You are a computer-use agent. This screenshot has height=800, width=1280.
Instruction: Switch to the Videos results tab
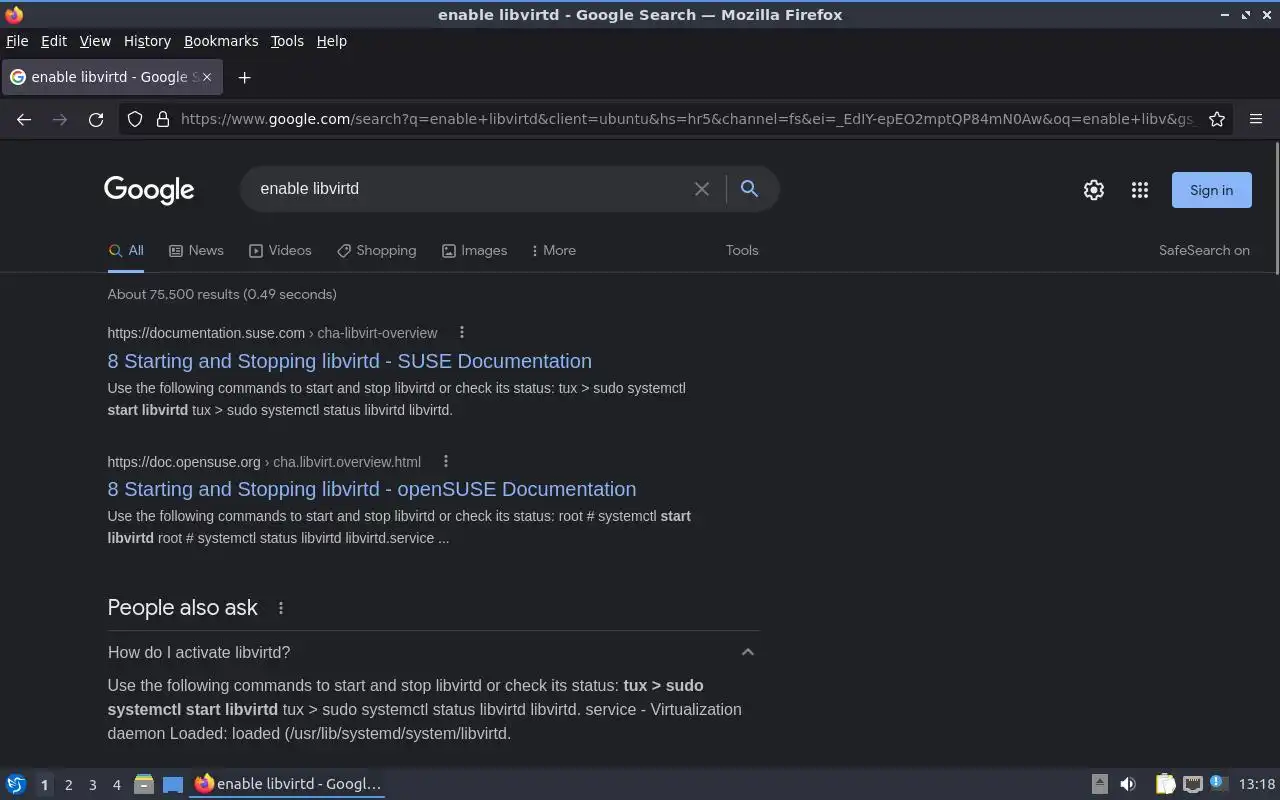(x=280, y=251)
